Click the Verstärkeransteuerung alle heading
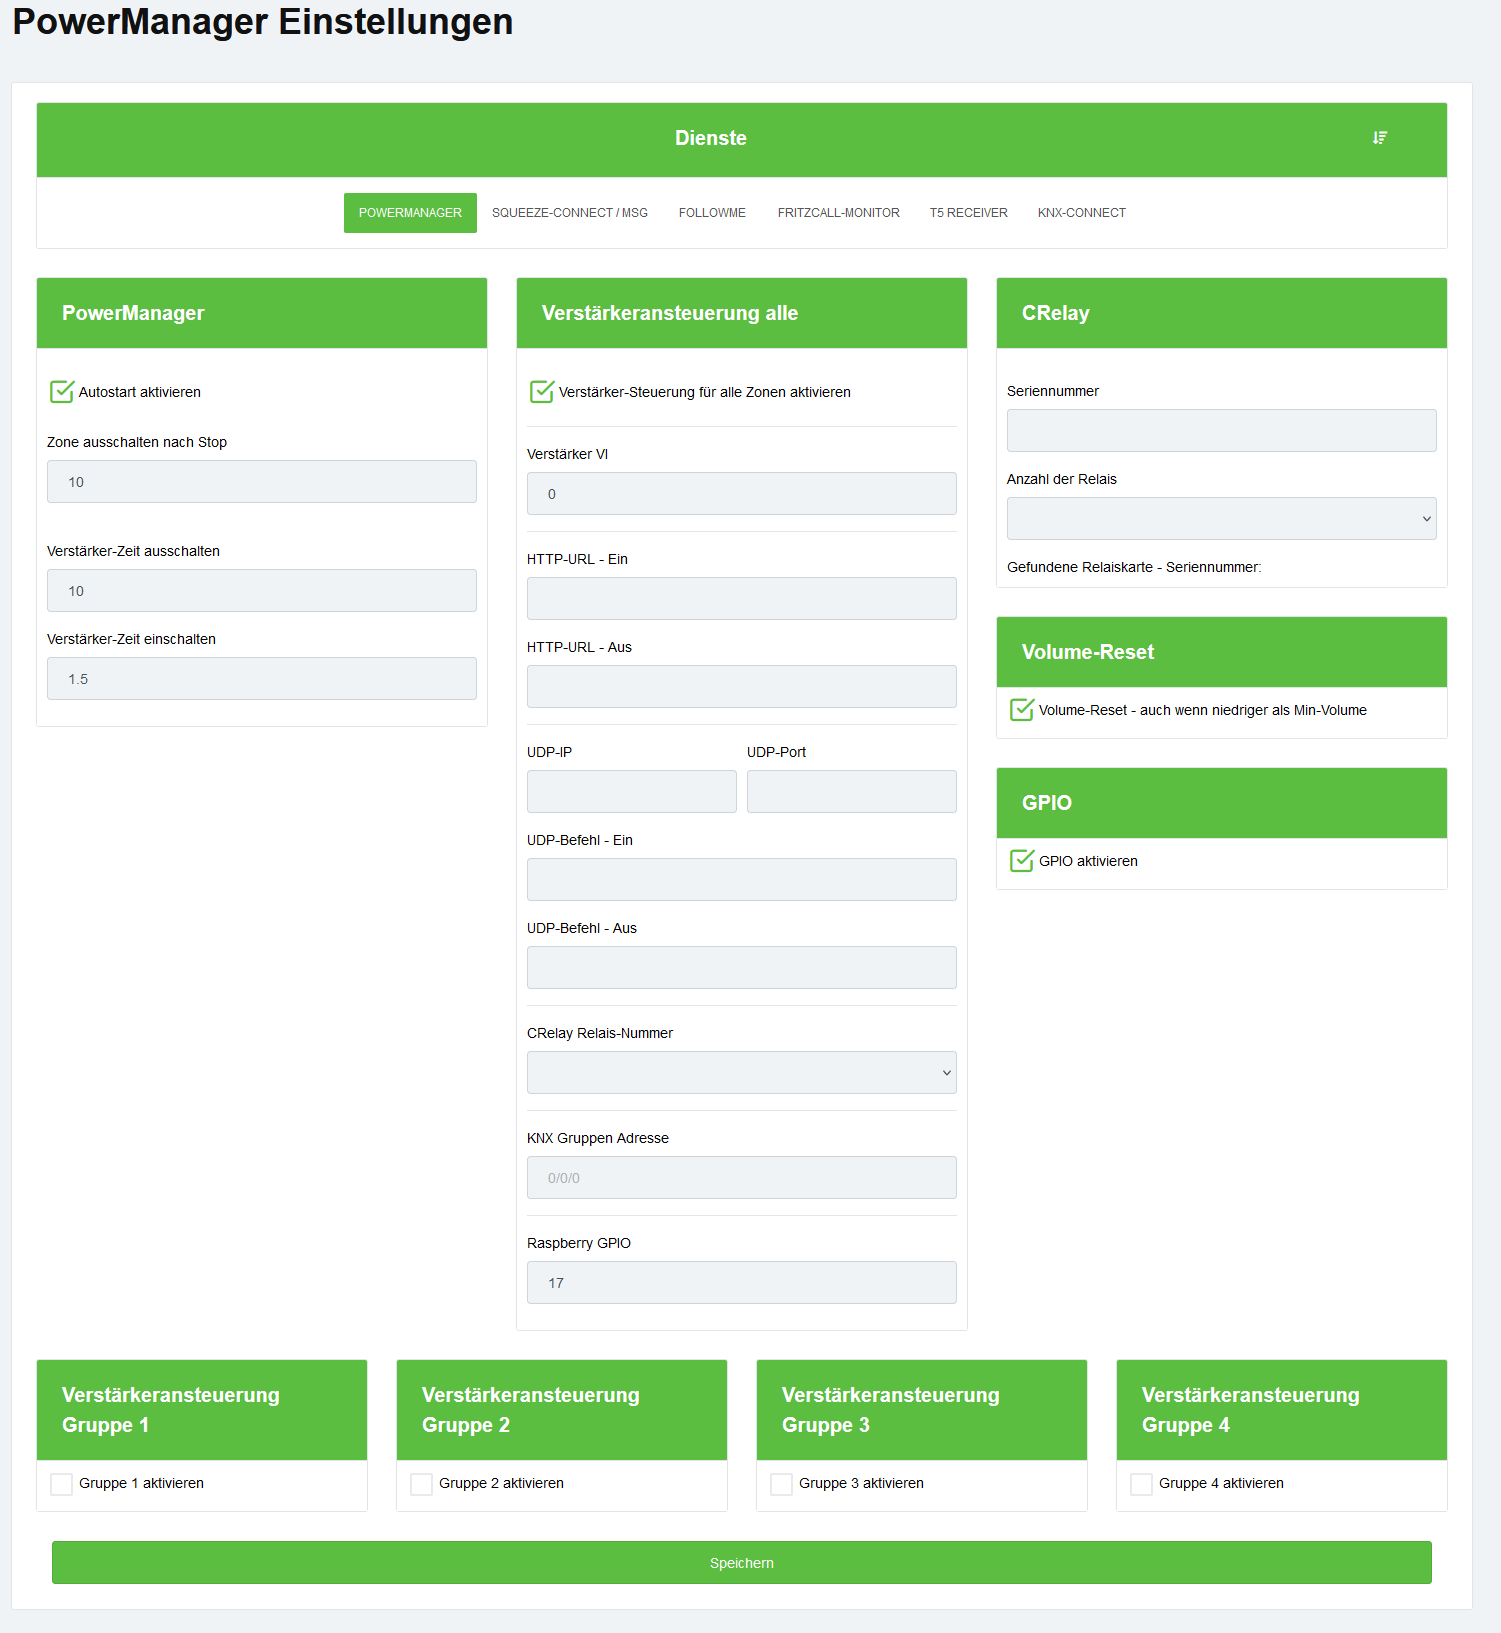The width and height of the screenshot is (1501, 1633). click(670, 313)
